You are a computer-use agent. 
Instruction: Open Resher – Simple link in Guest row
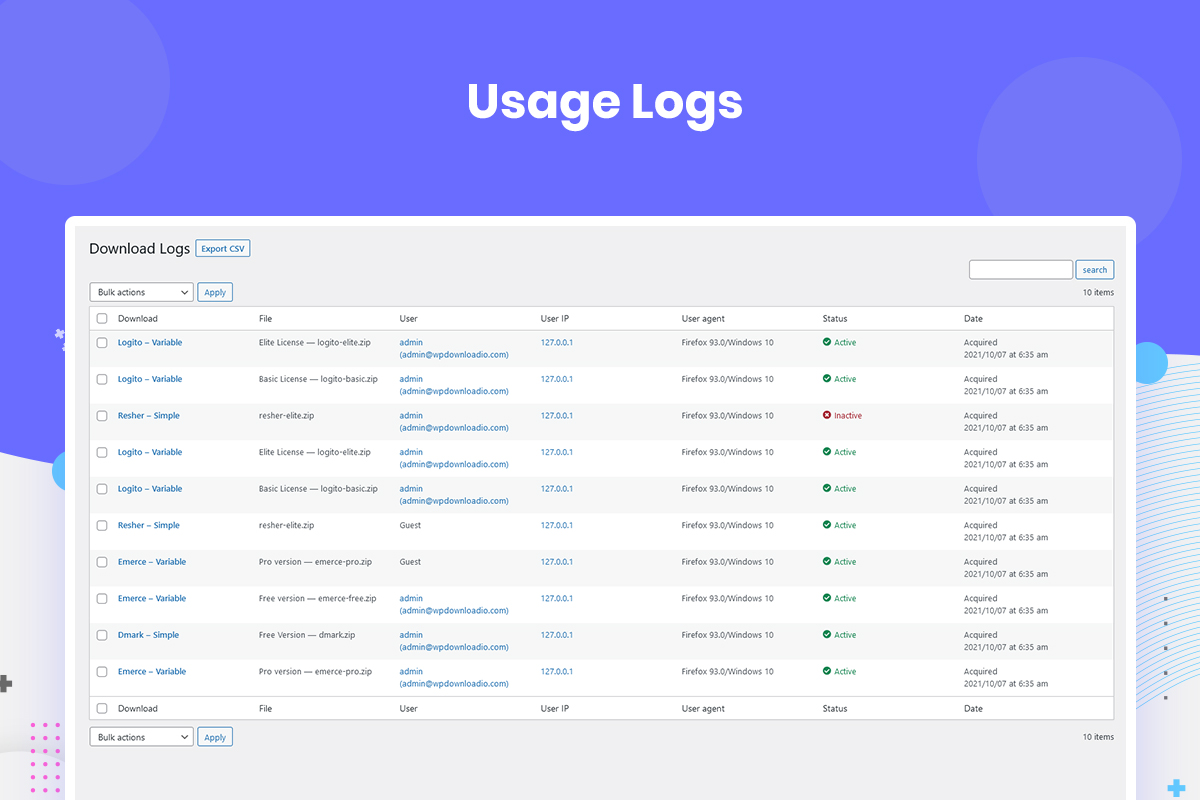point(149,525)
